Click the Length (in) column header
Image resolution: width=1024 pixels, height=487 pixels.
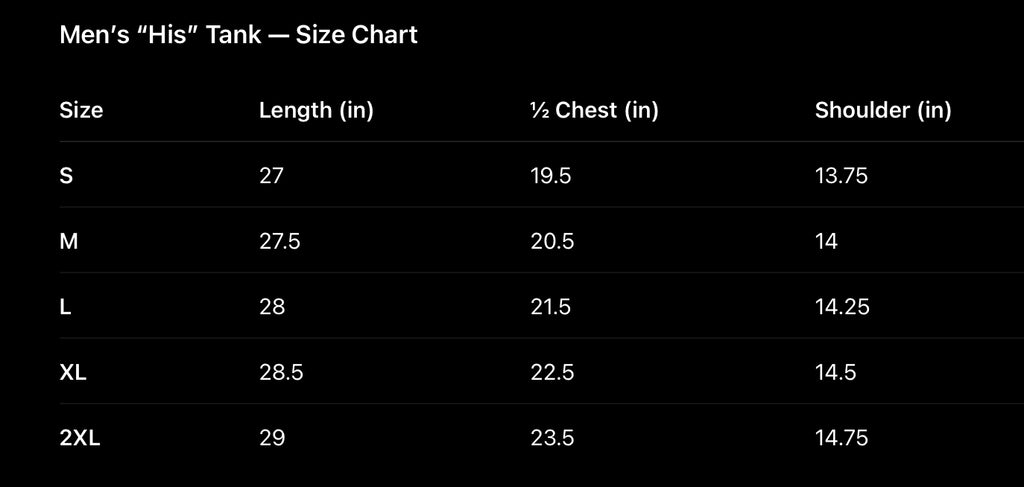pos(316,110)
